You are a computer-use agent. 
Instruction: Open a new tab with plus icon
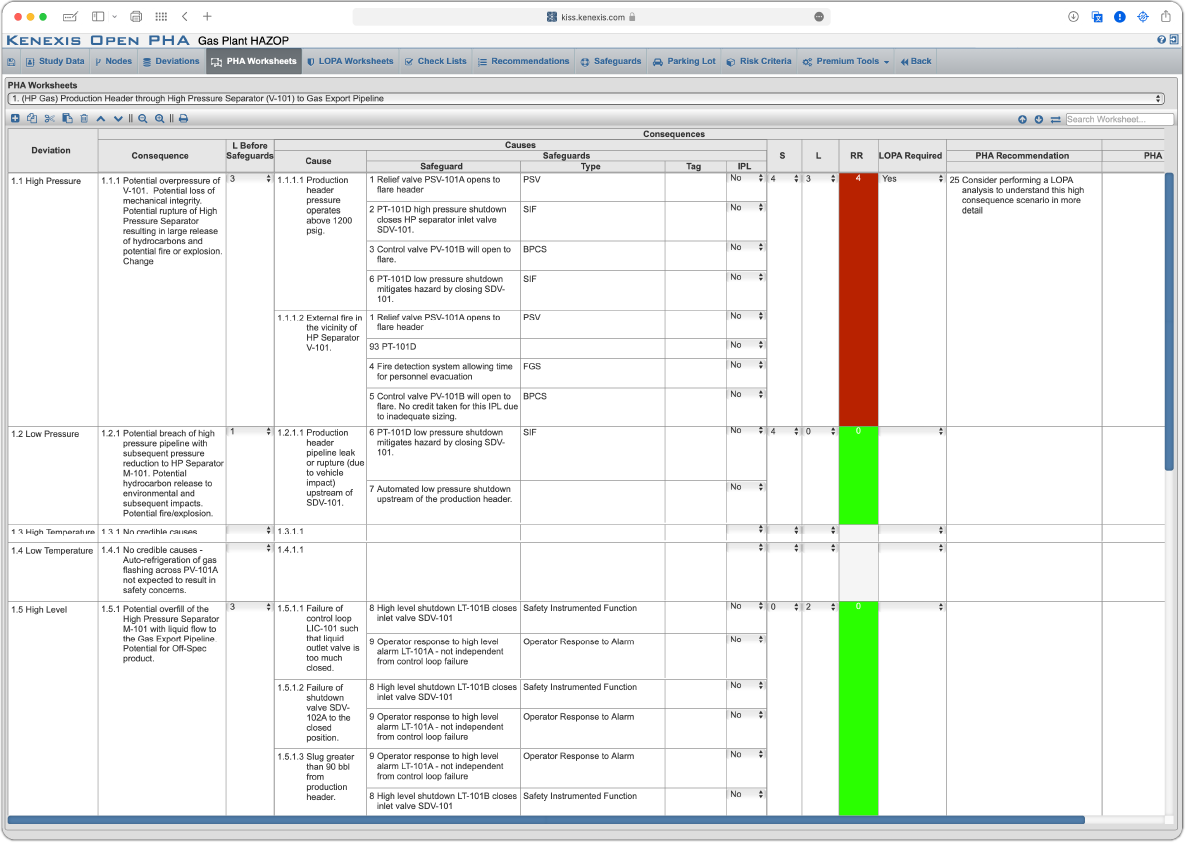(207, 17)
